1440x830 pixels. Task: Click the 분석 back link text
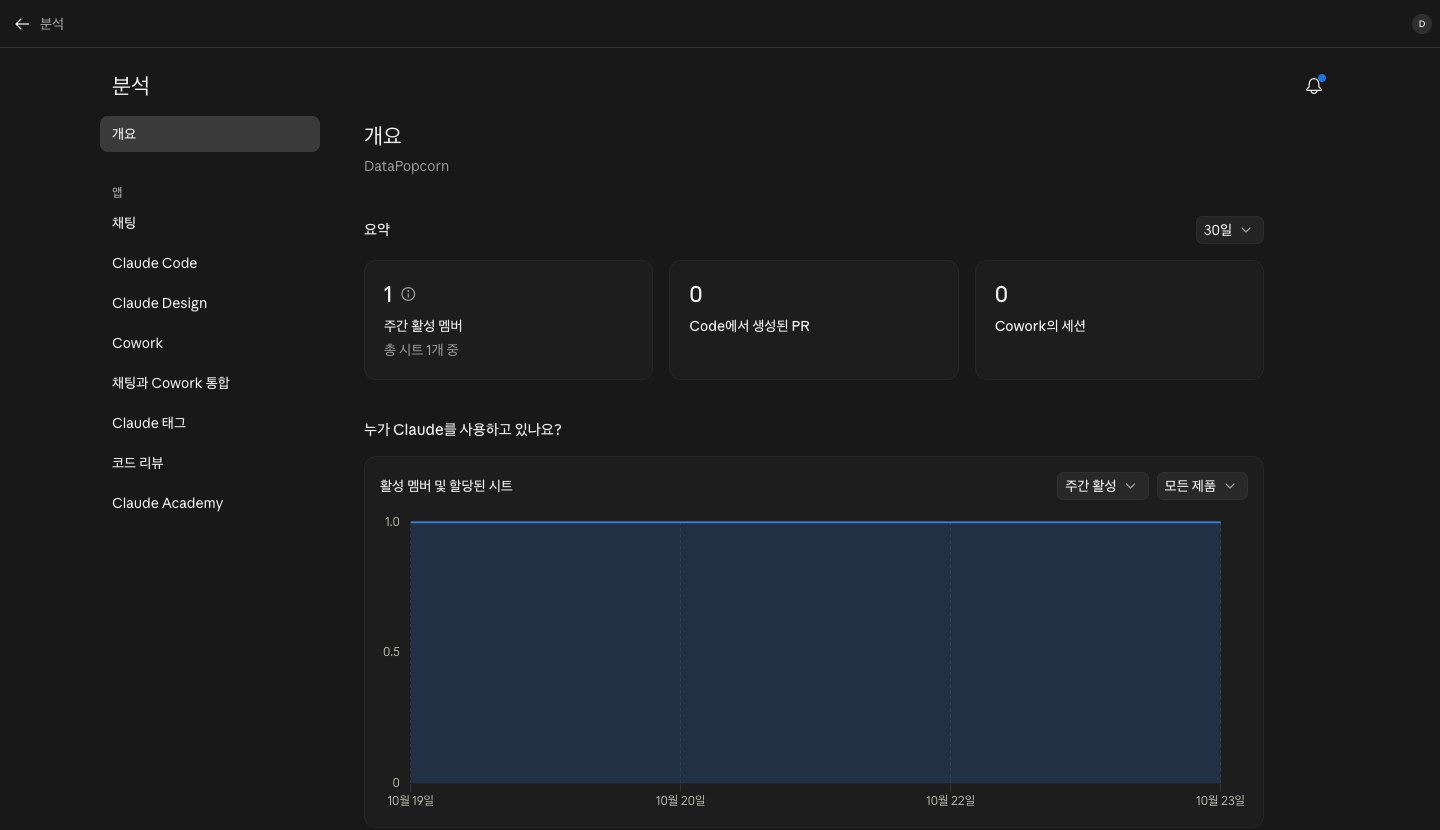coord(52,24)
